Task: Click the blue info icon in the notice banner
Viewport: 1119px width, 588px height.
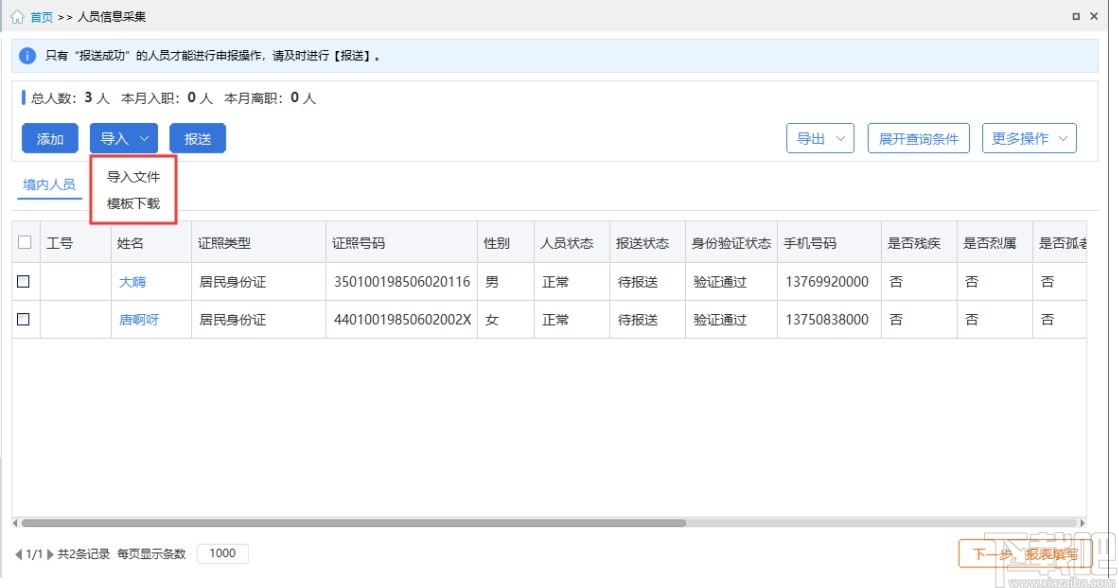Action: 26,56
